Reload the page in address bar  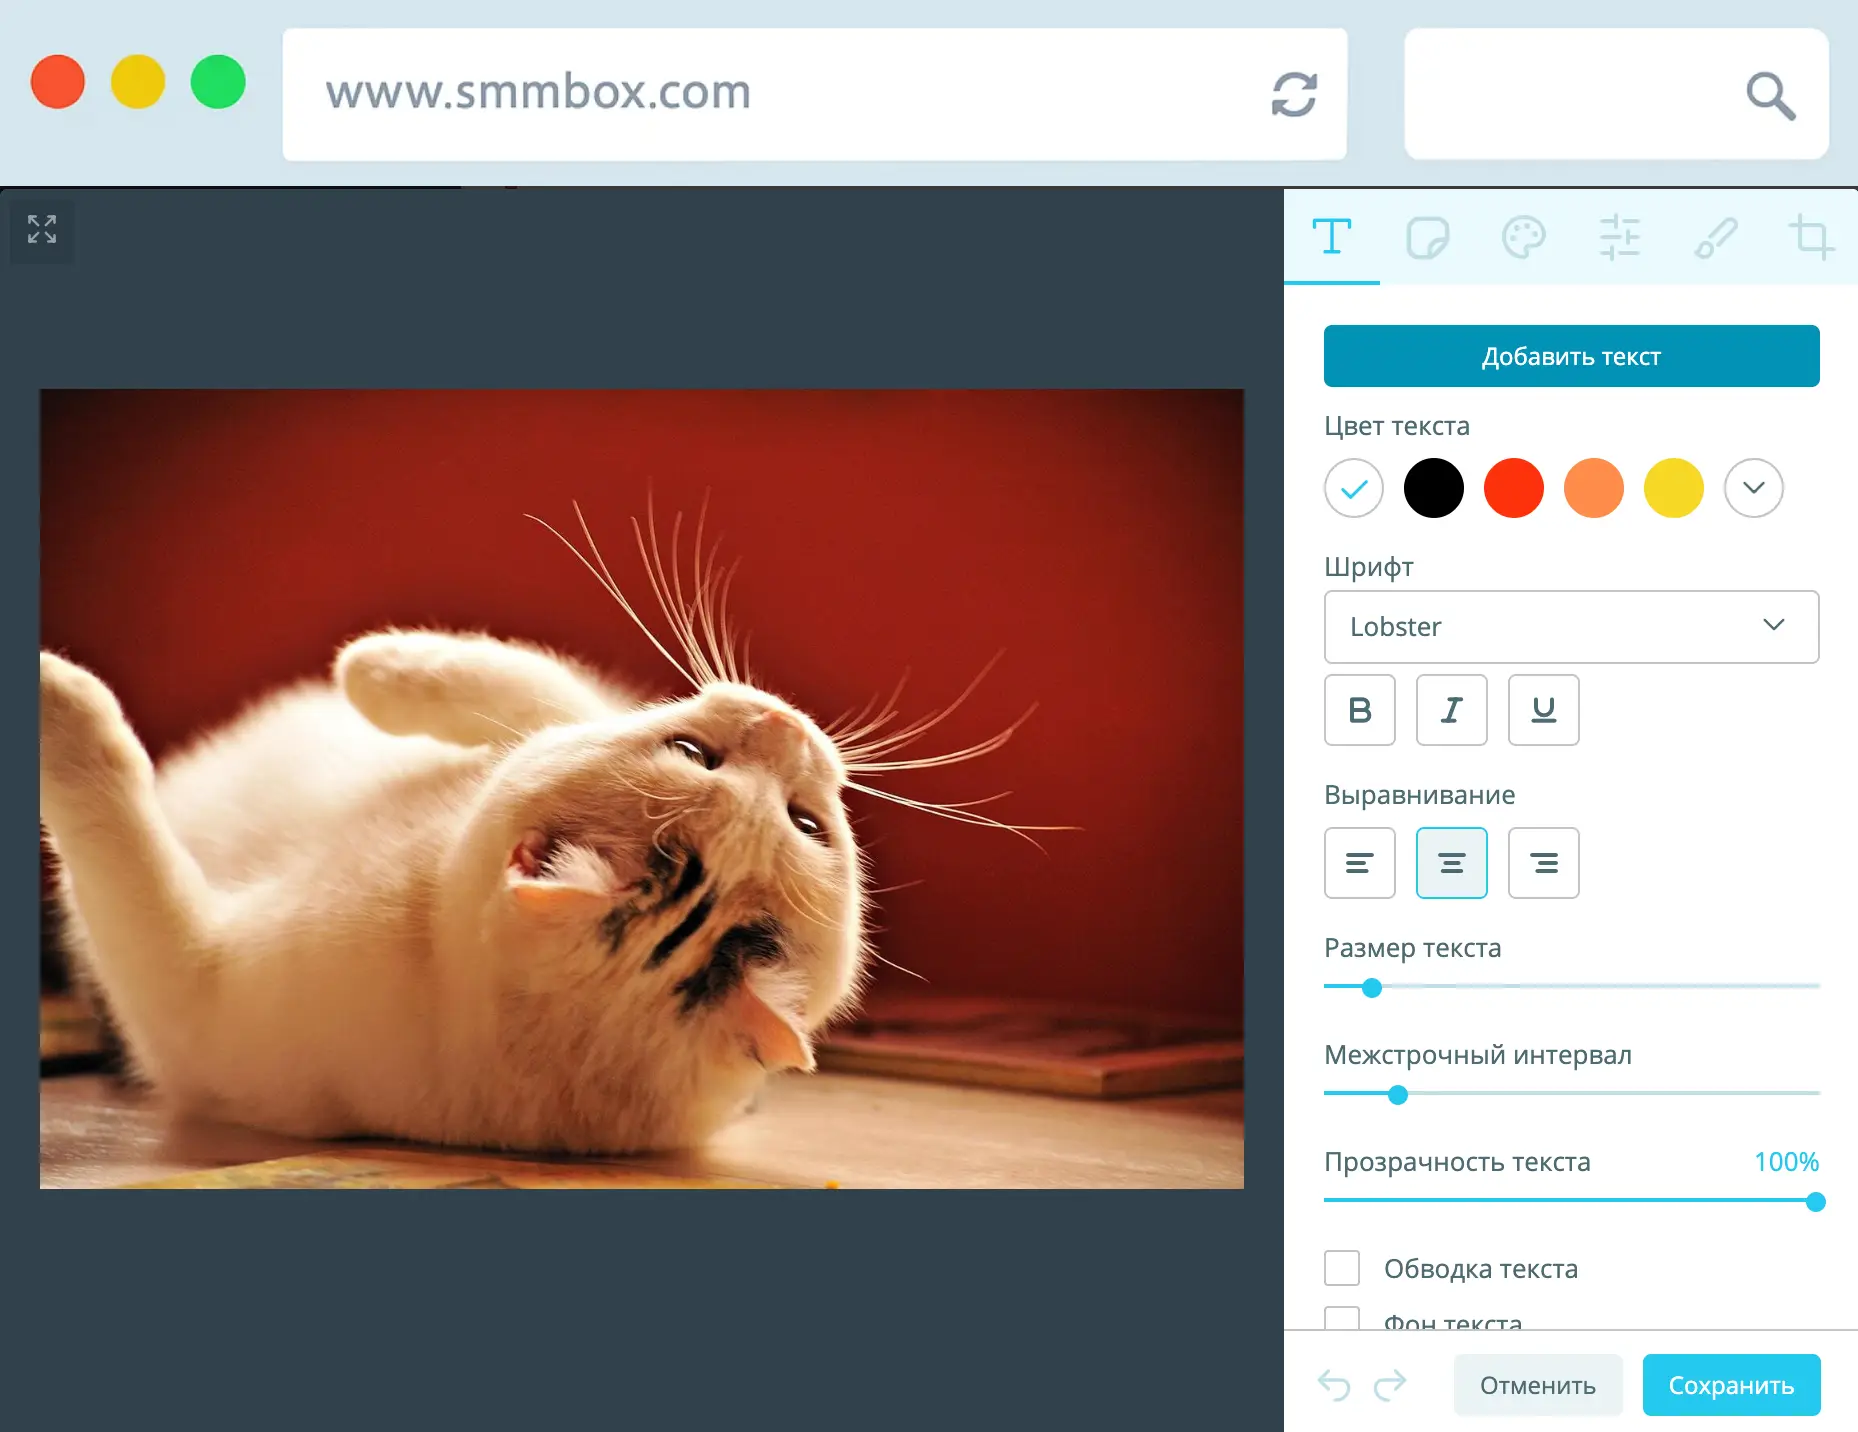tap(1294, 94)
